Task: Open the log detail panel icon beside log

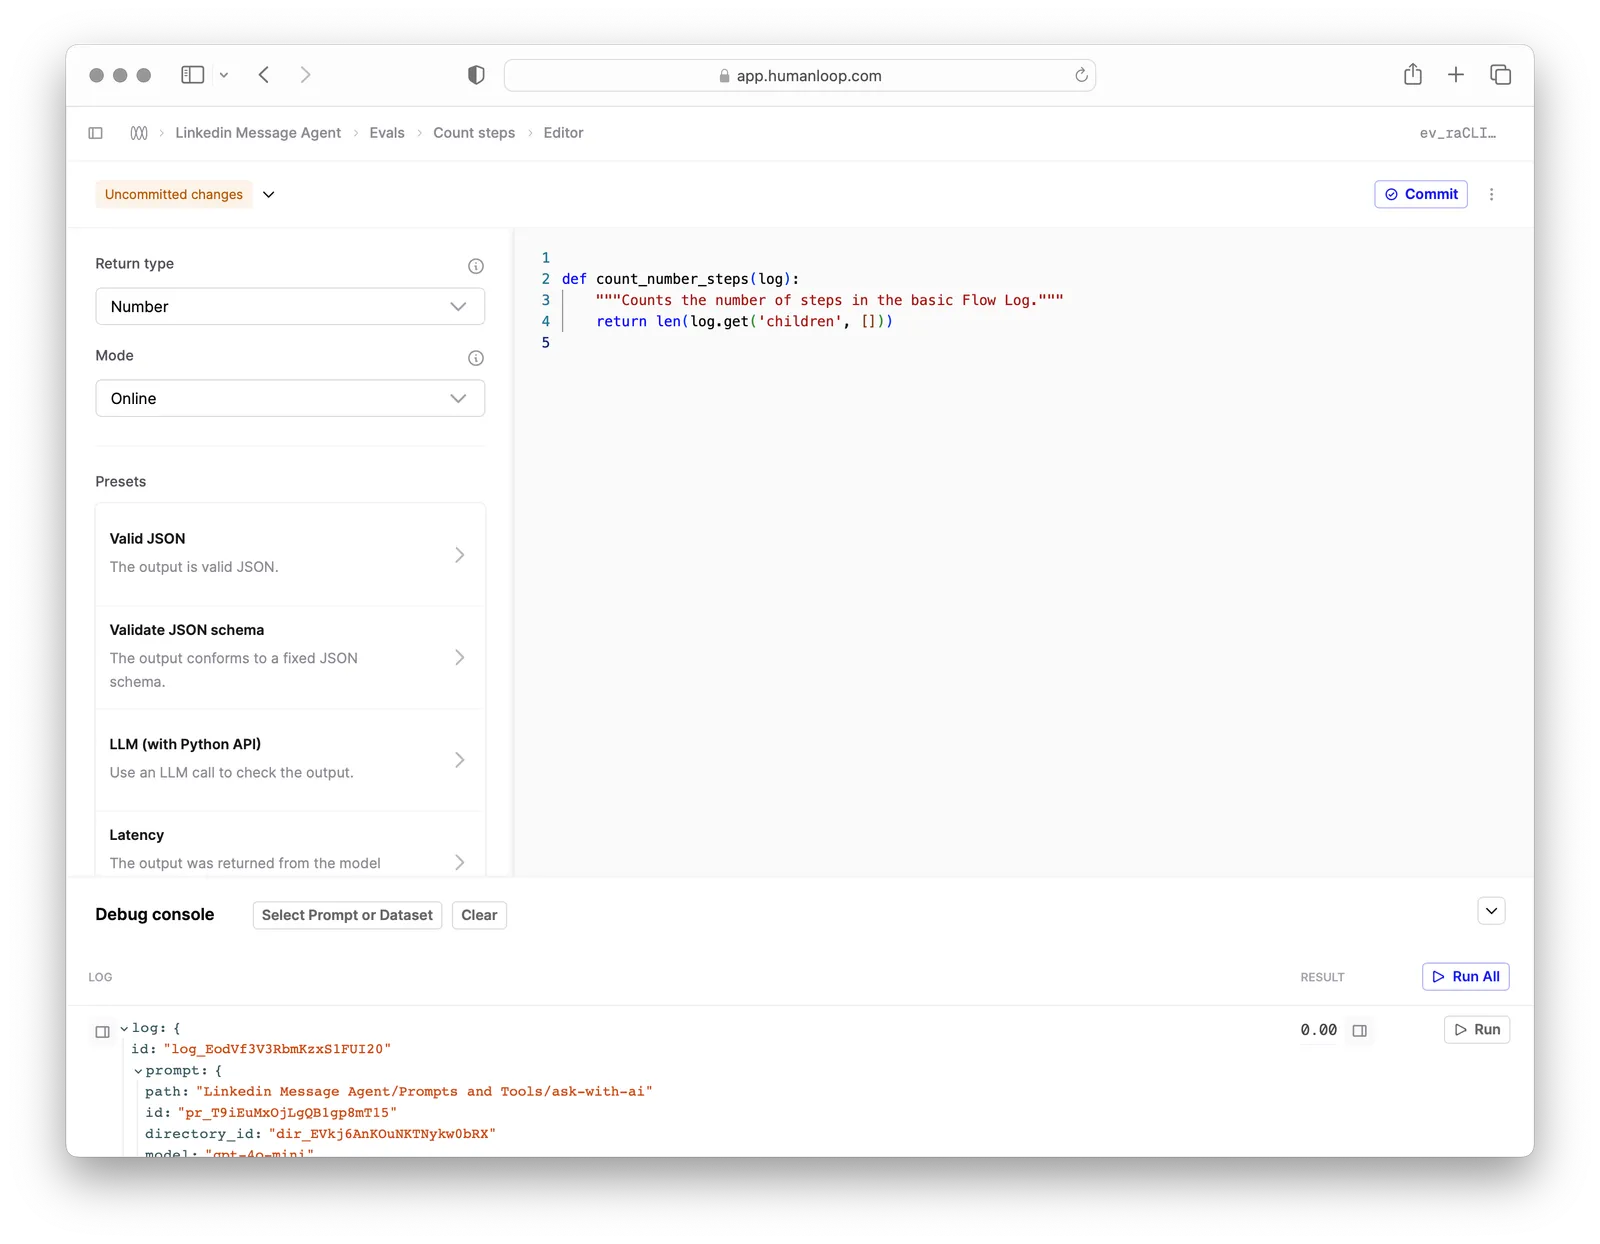Action: click(102, 1031)
